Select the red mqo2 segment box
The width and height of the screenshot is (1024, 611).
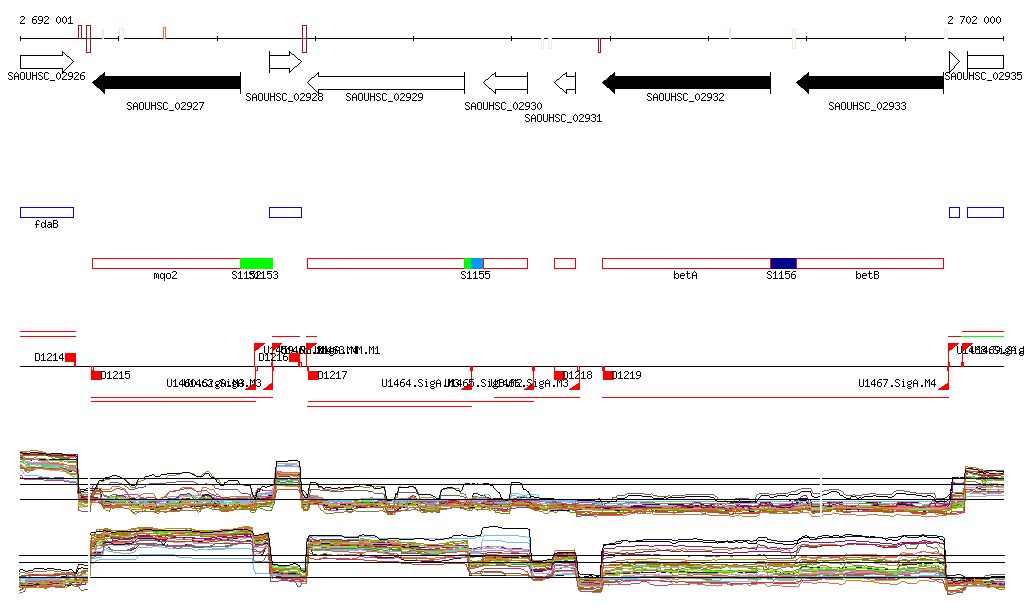point(166,264)
